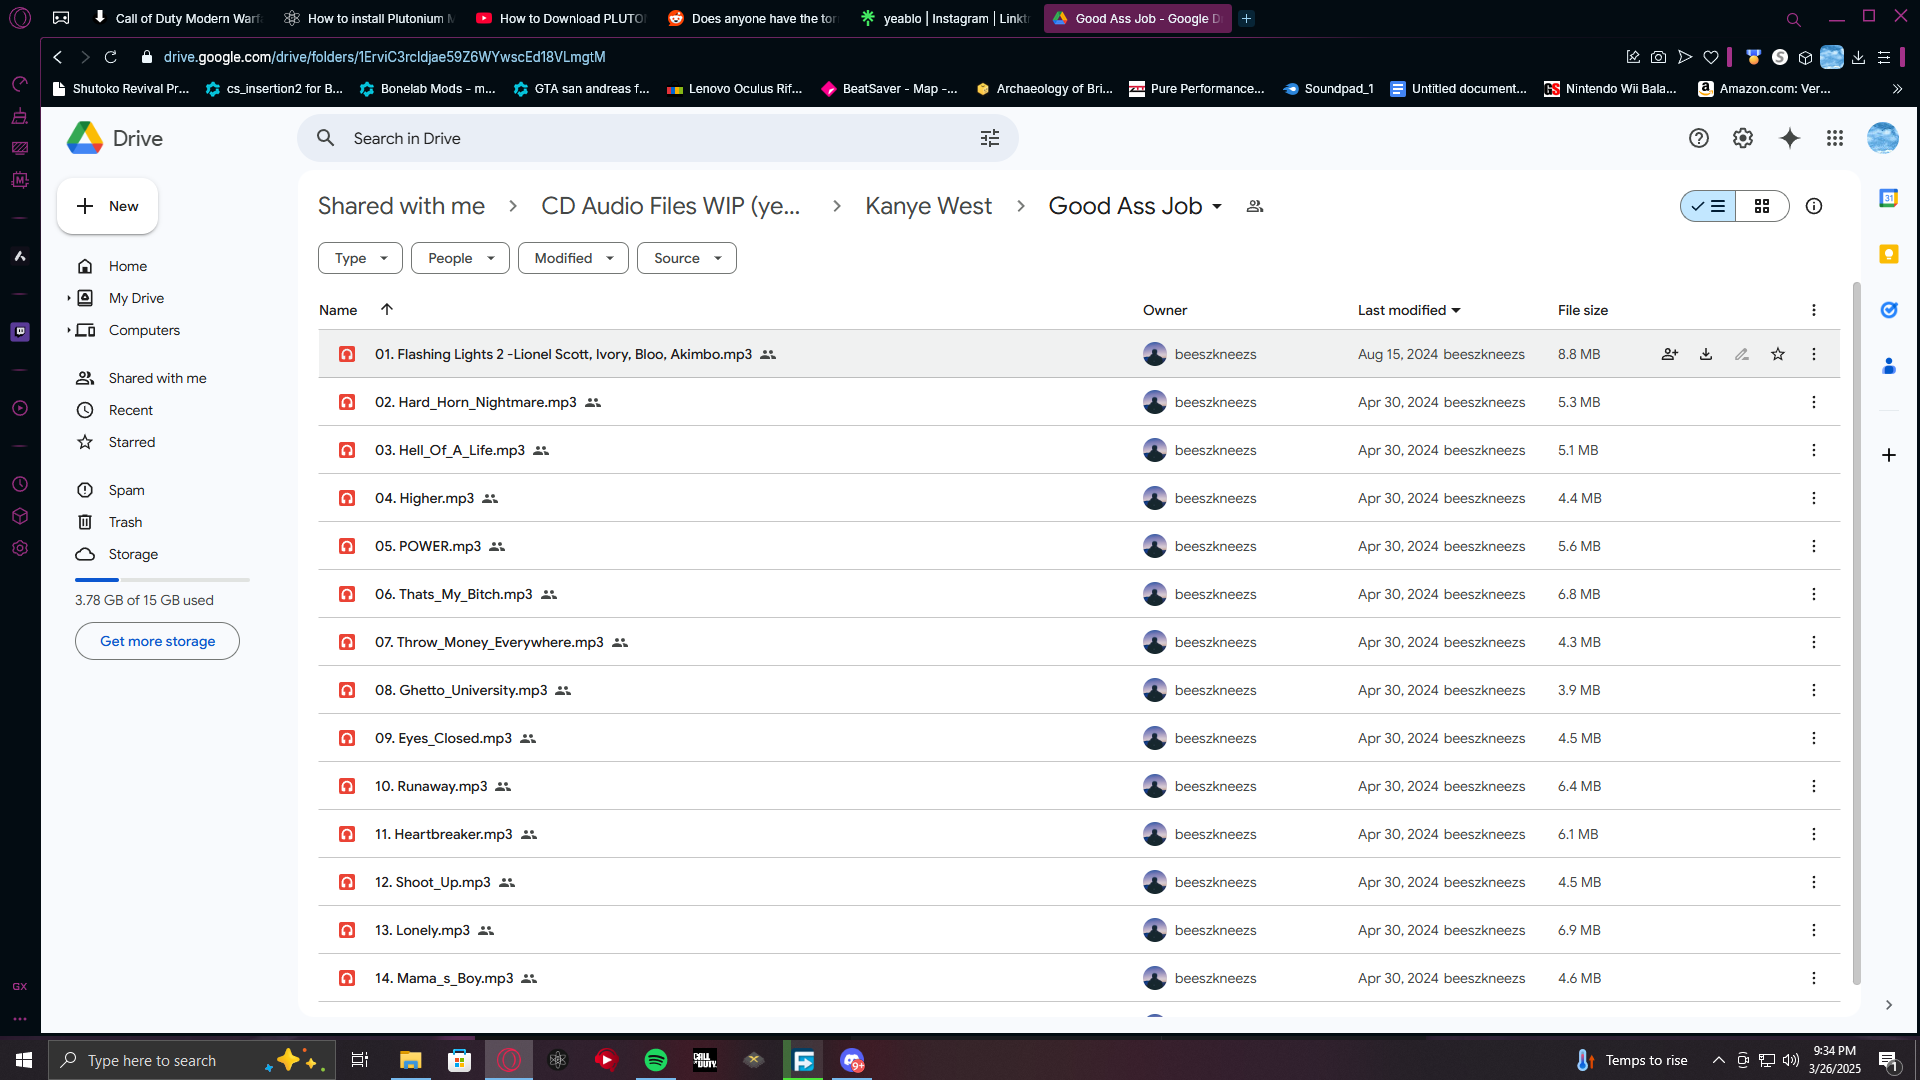Reverse the Name column sort direction
The image size is (1920, 1080).
pyautogui.click(x=387, y=310)
